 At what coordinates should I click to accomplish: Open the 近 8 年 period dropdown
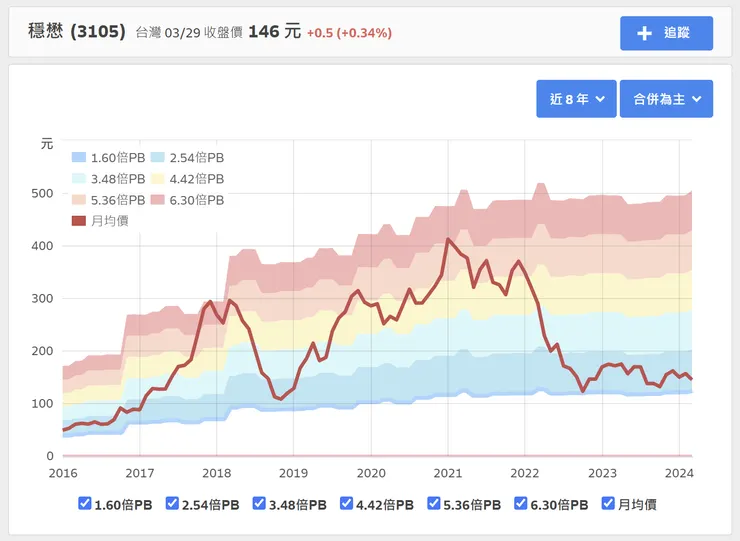[x=576, y=99]
